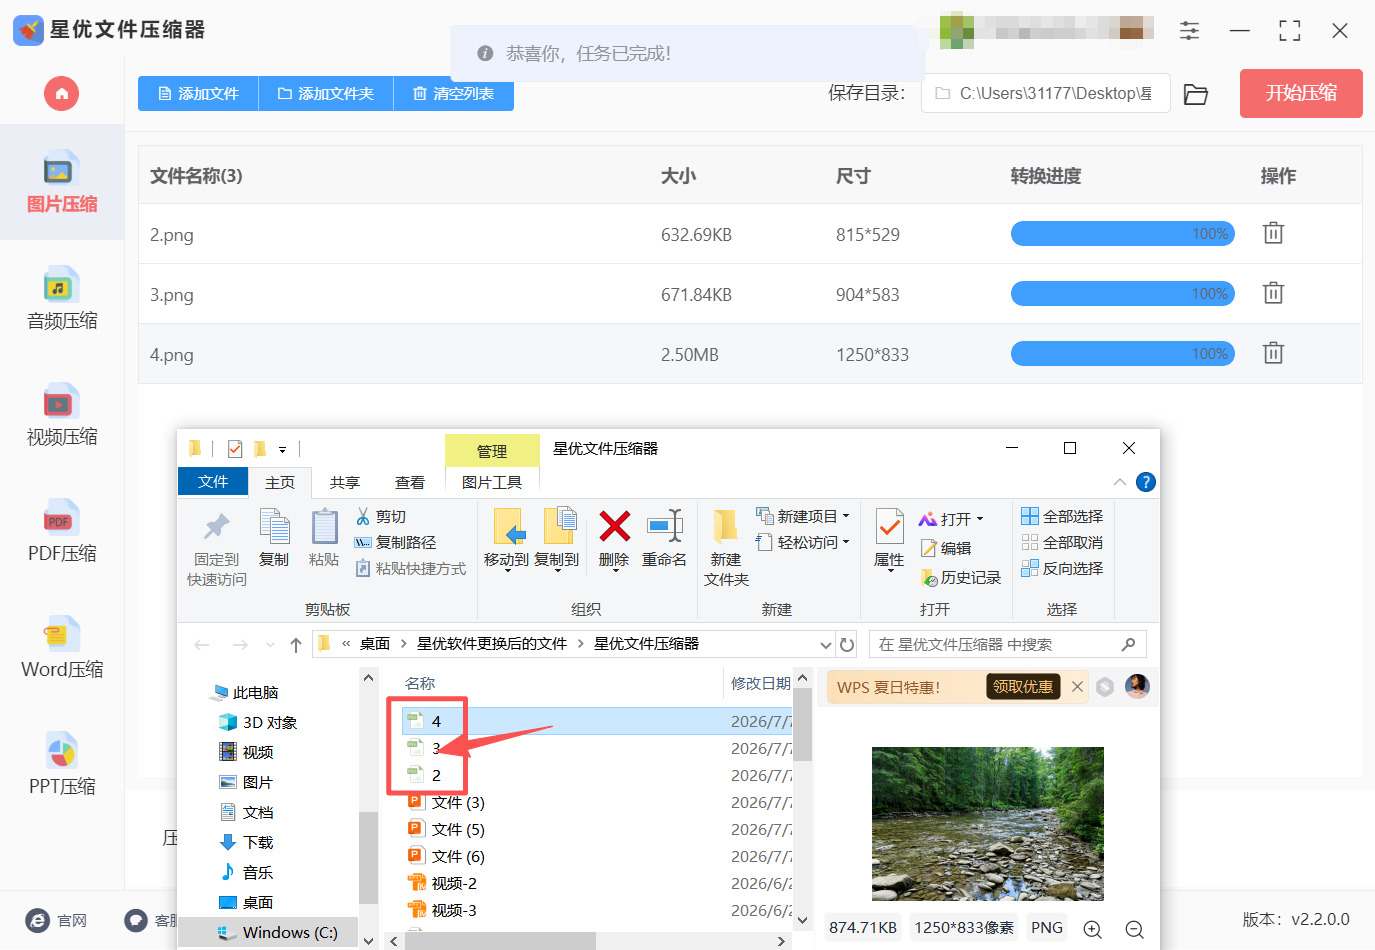This screenshot has width=1375, height=950.
Task: Click 2.png progress bar at 100%
Action: click(x=1123, y=233)
